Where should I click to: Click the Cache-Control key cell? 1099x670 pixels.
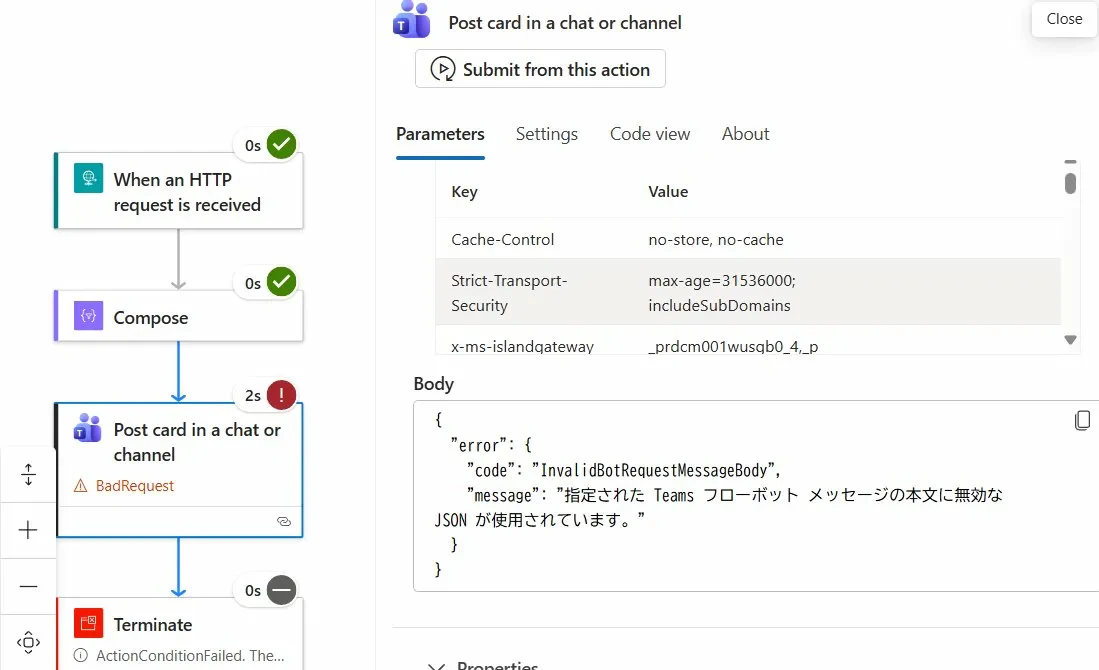point(503,240)
